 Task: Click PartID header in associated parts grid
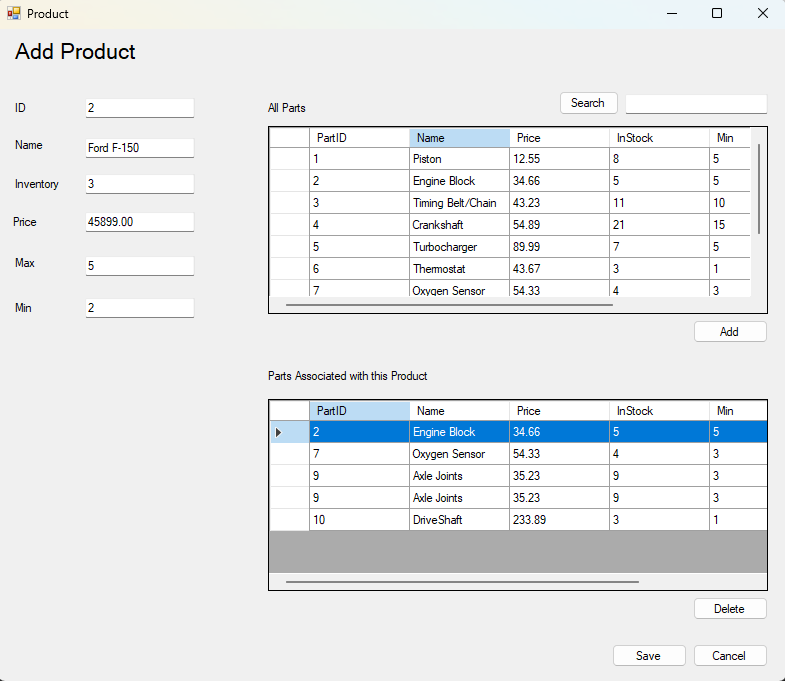coord(359,411)
